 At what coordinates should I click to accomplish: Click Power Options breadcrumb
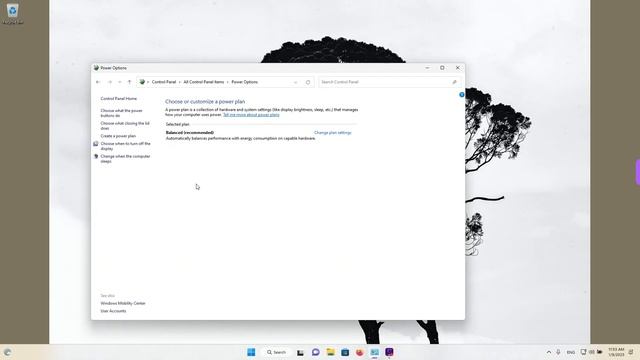pyautogui.click(x=244, y=82)
